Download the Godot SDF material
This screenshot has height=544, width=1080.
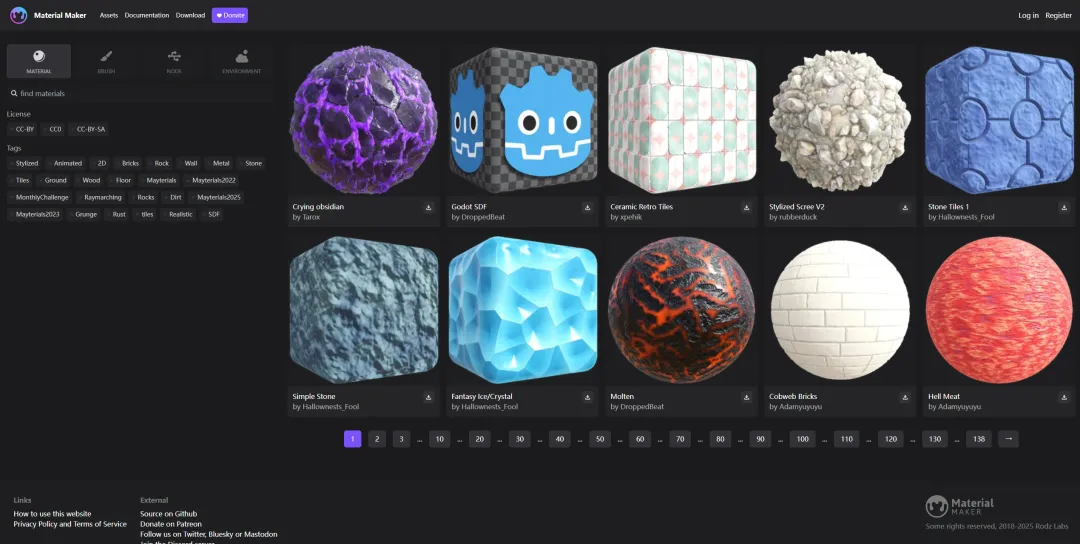[588, 207]
